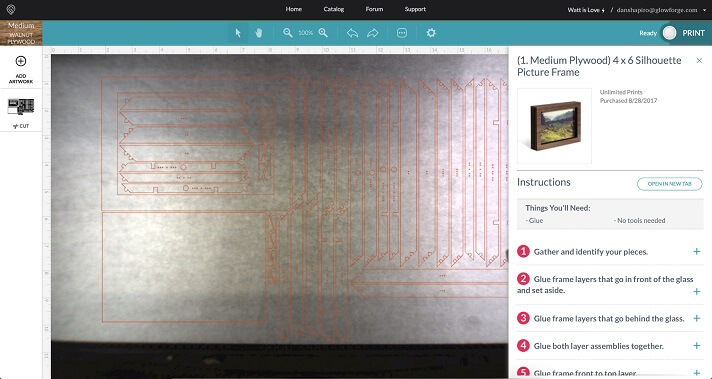Click the 100% zoom level
This screenshot has width=712, height=379.
click(x=305, y=33)
